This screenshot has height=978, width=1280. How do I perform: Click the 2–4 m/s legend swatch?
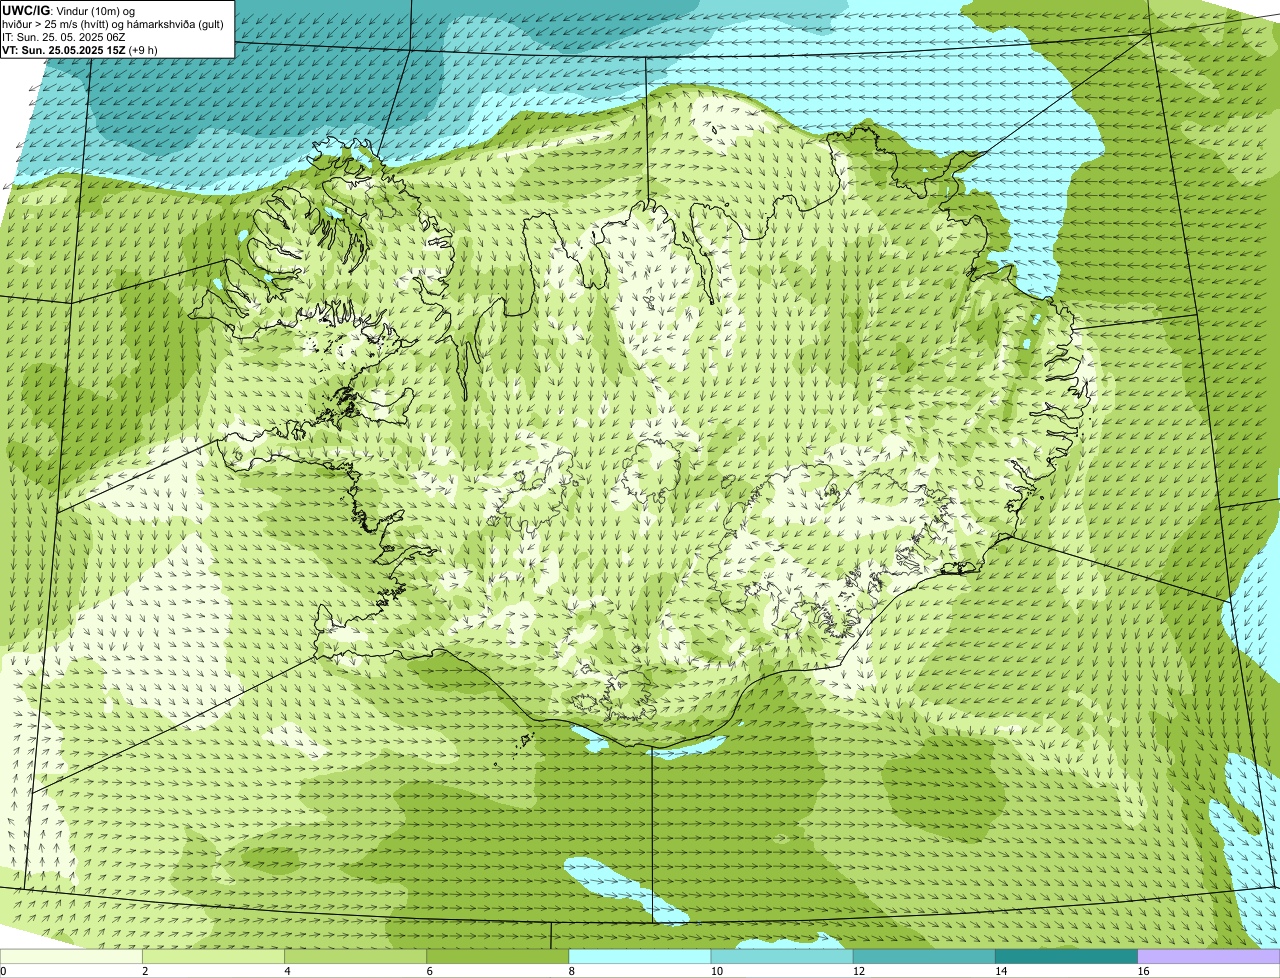(213, 957)
